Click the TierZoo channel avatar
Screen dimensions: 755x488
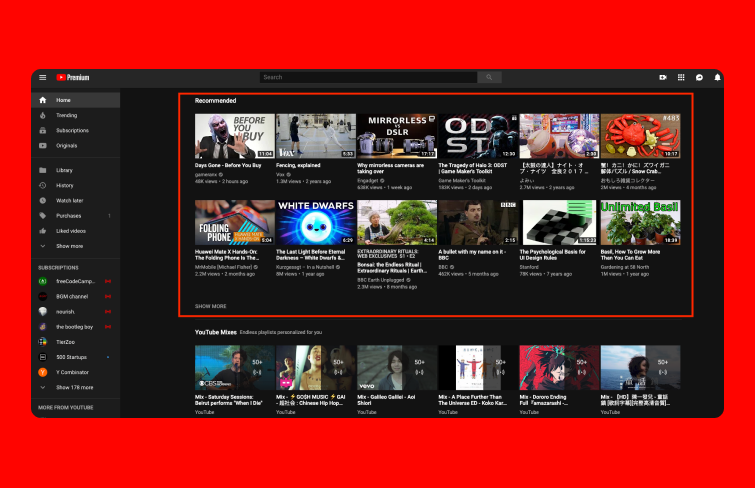[x=43, y=342]
